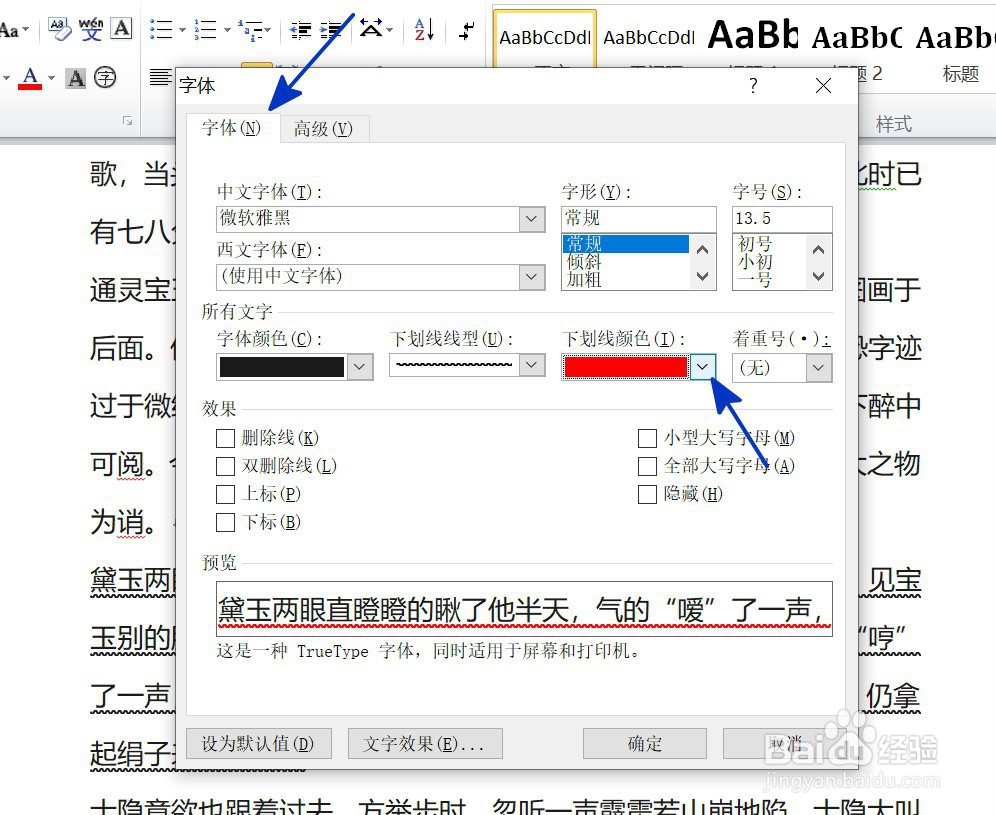The width and height of the screenshot is (996, 815).
Task: Enable the 删除线 strikethrough checkbox
Action: pos(227,438)
